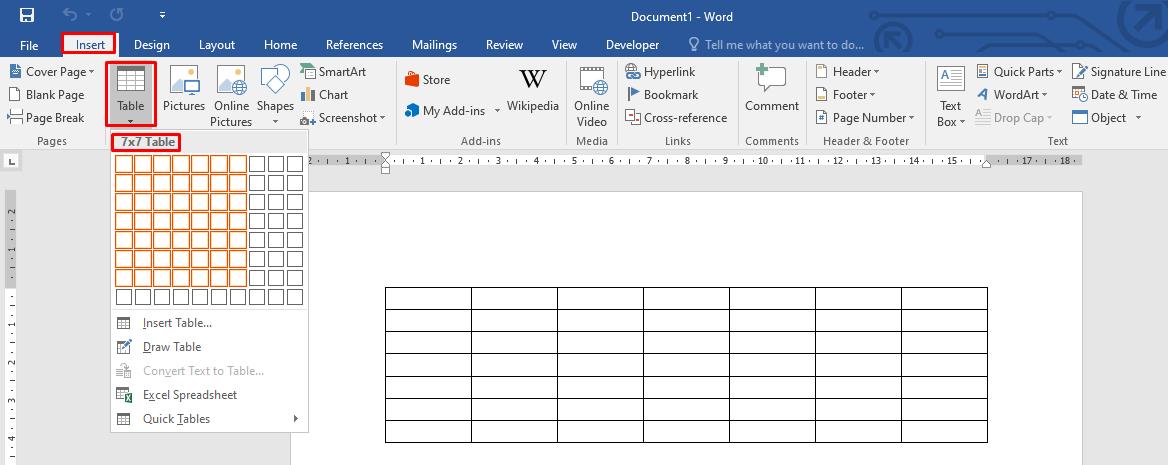Insert an Online Video
Image resolution: width=1168 pixels, height=465 pixels.
pos(591,95)
